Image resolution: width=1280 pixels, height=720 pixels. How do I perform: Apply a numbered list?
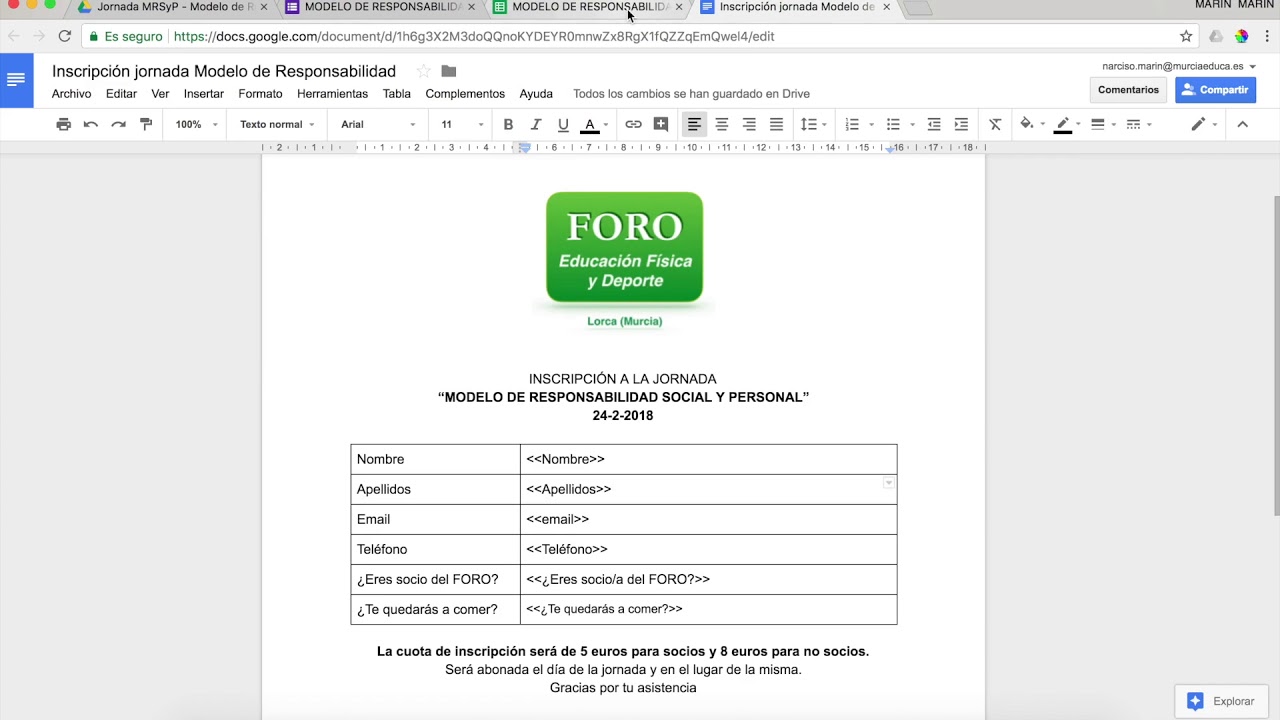852,124
